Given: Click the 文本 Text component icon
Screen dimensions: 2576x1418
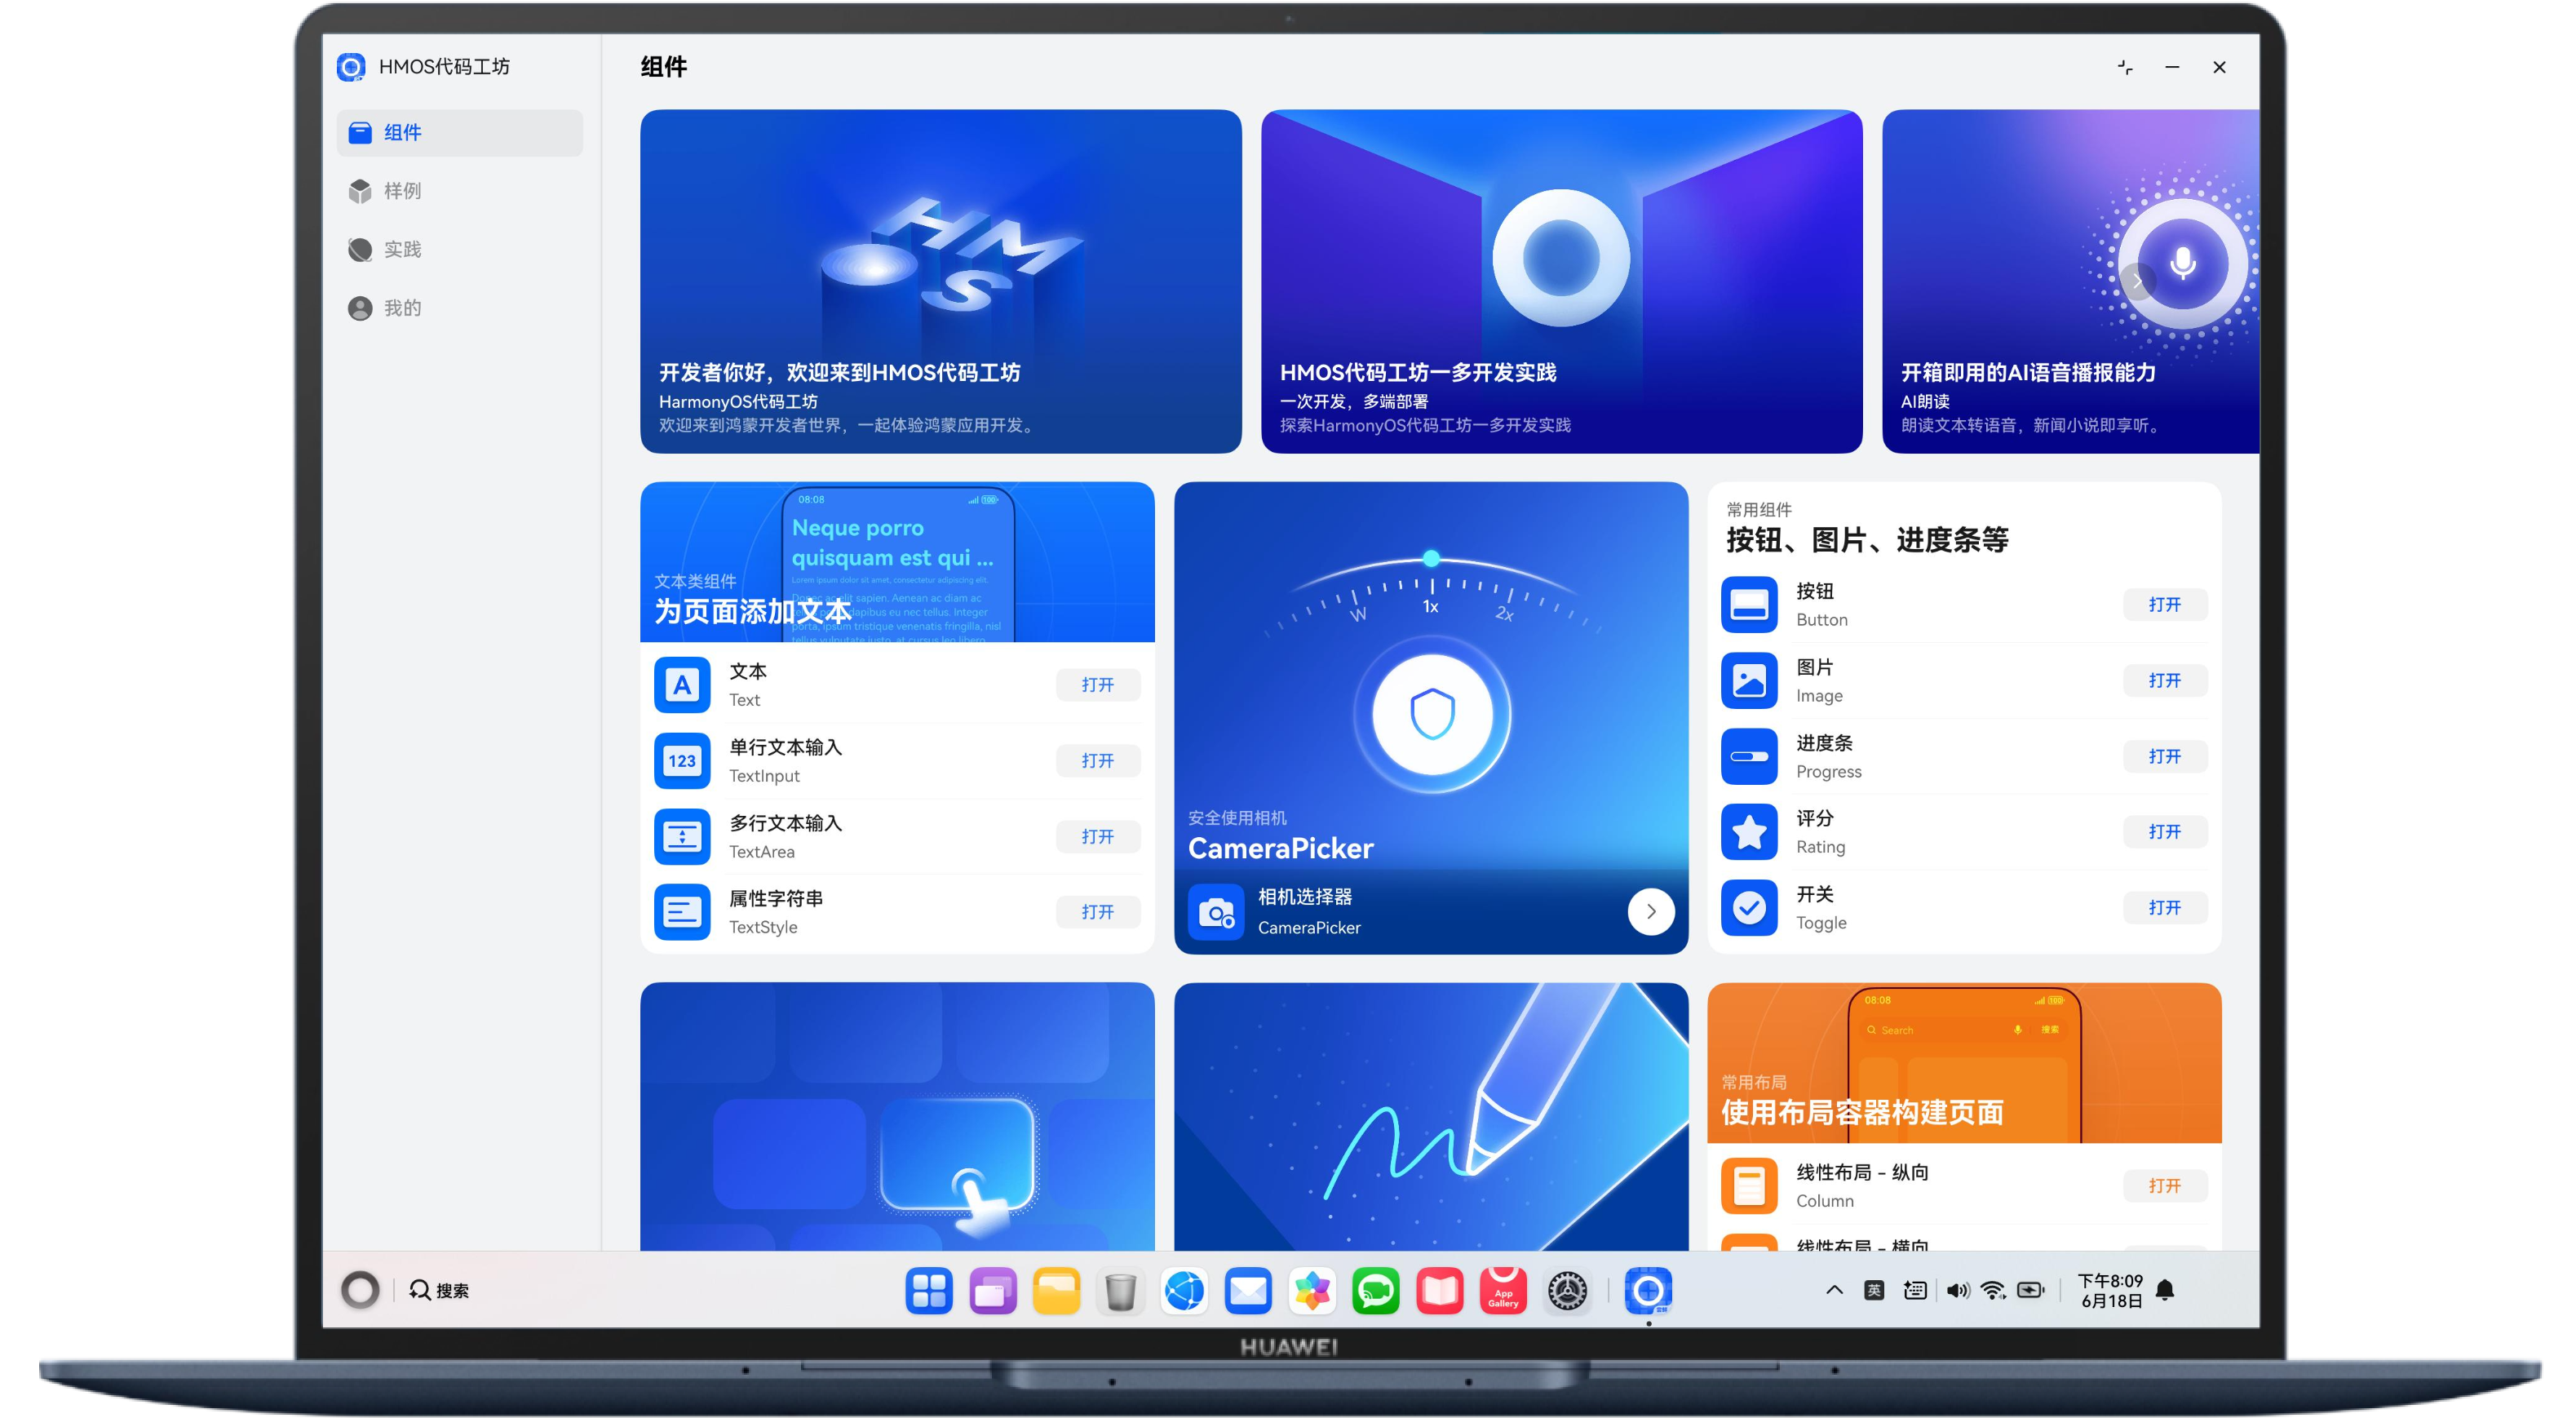Looking at the screenshot, I should click(682, 685).
